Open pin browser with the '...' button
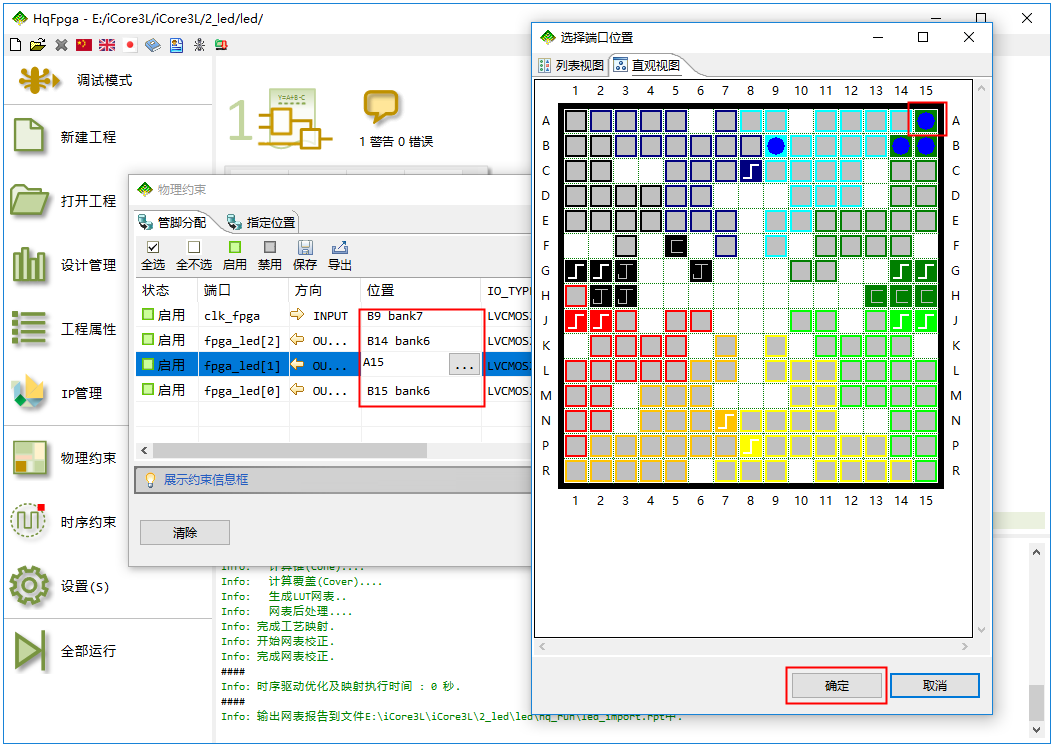The height and width of the screenshot is (745, 1052). [x=463, y=366]
